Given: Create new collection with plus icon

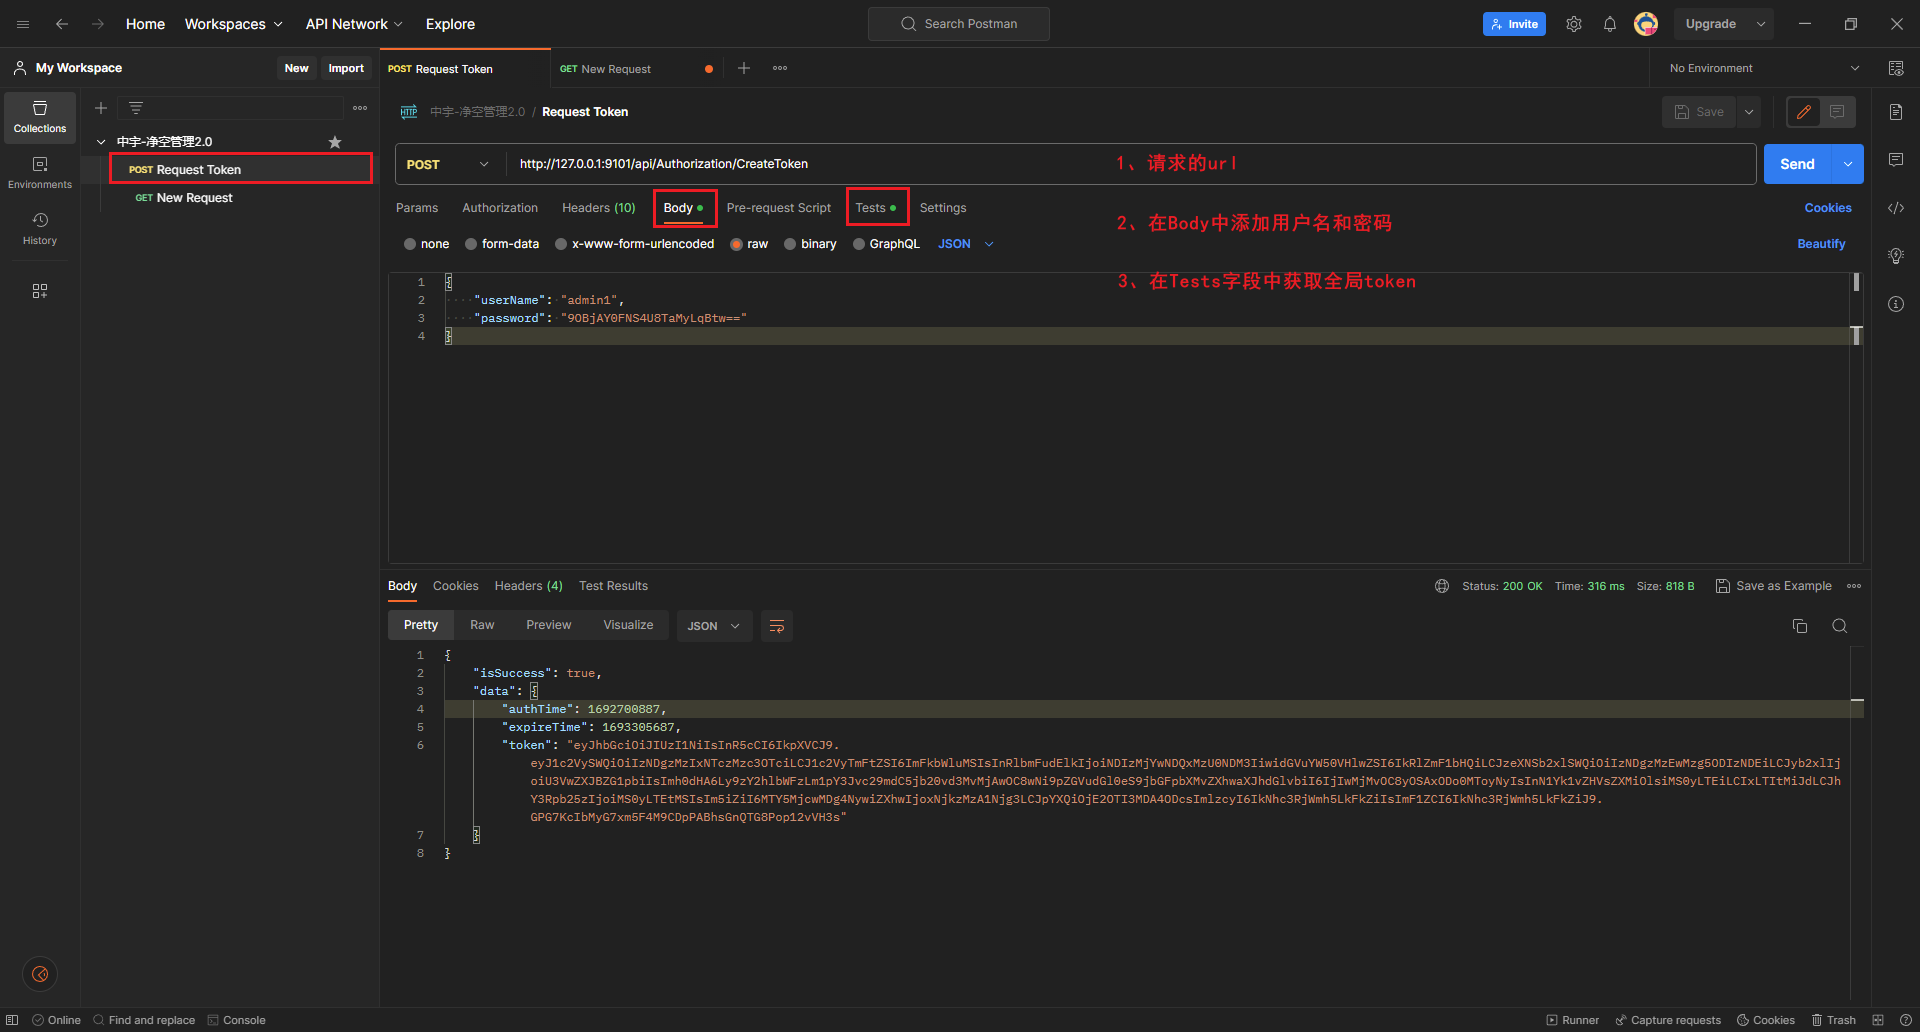Looking at the screenshot, I should point(101,108).
